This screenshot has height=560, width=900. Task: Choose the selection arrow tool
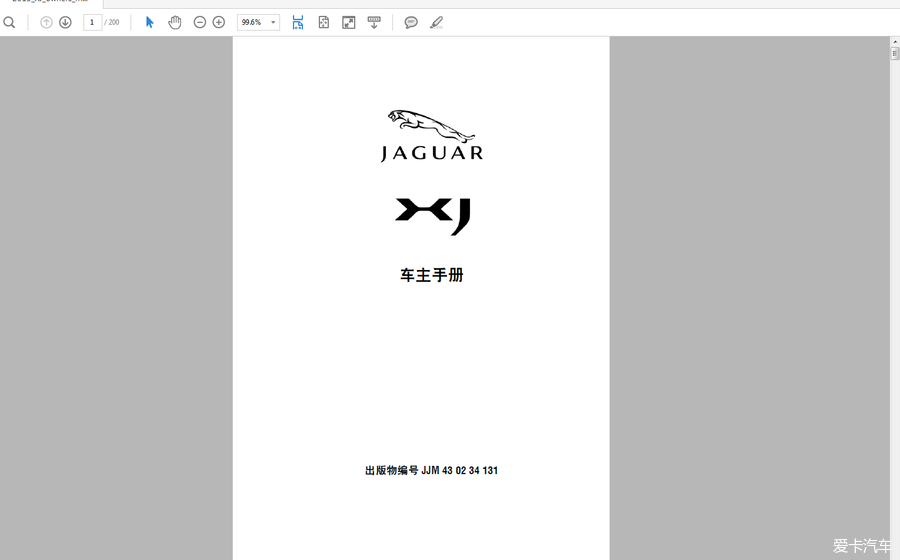150,22
